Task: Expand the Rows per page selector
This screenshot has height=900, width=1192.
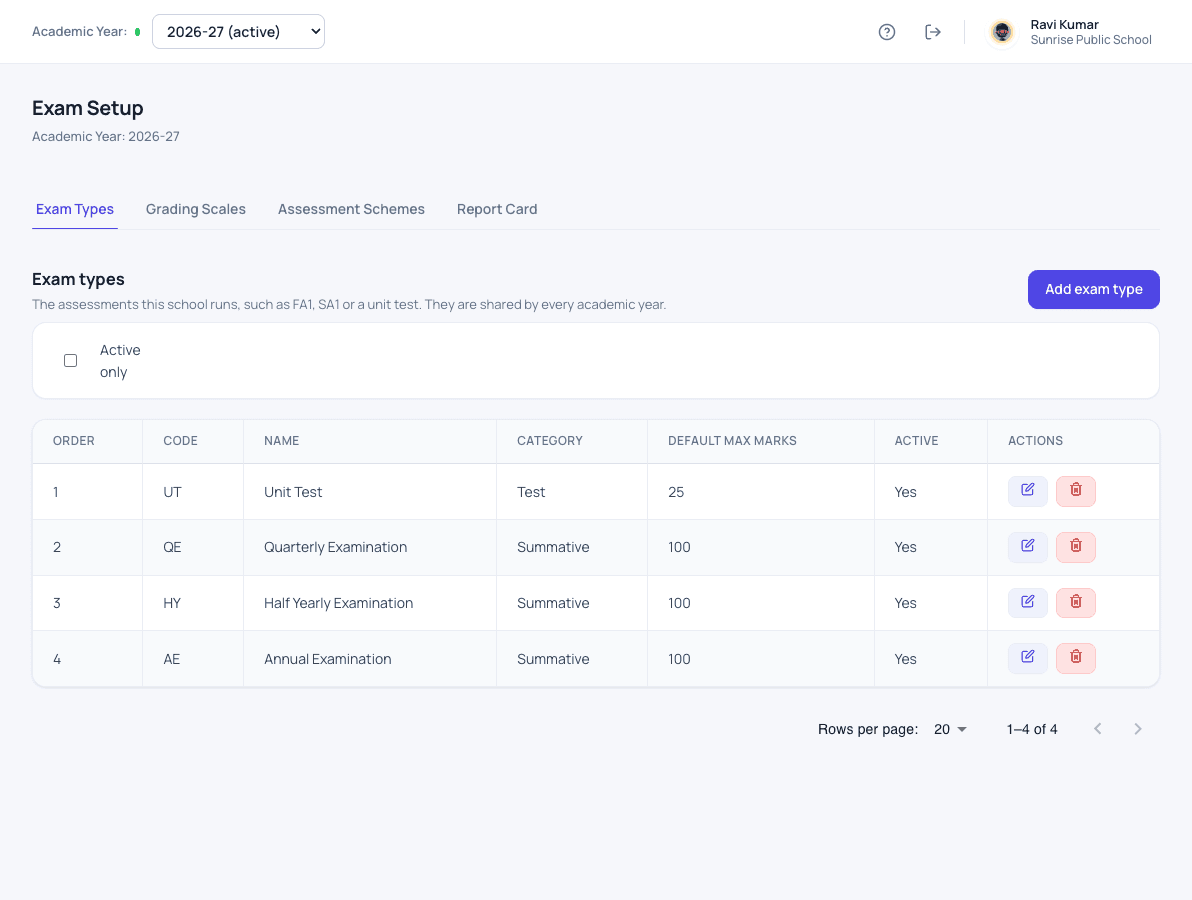Action: coord(950,729)
